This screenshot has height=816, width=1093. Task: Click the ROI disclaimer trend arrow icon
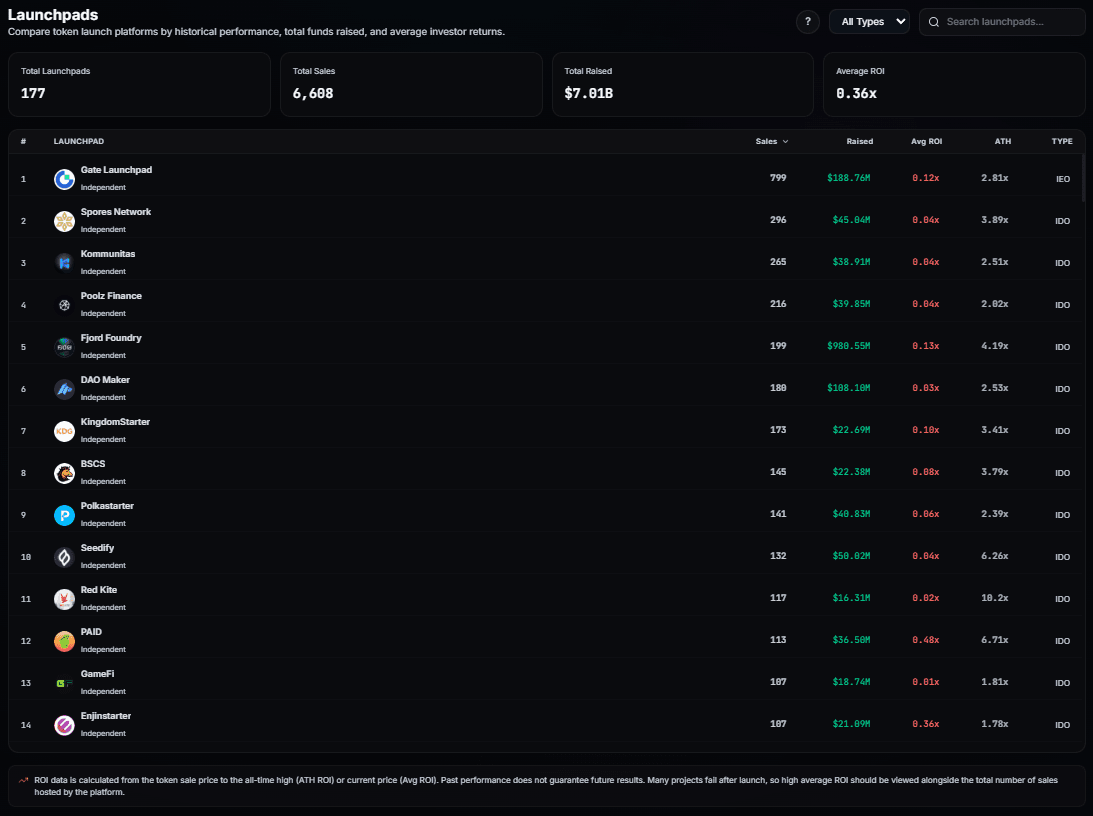(x=23, y=780)
